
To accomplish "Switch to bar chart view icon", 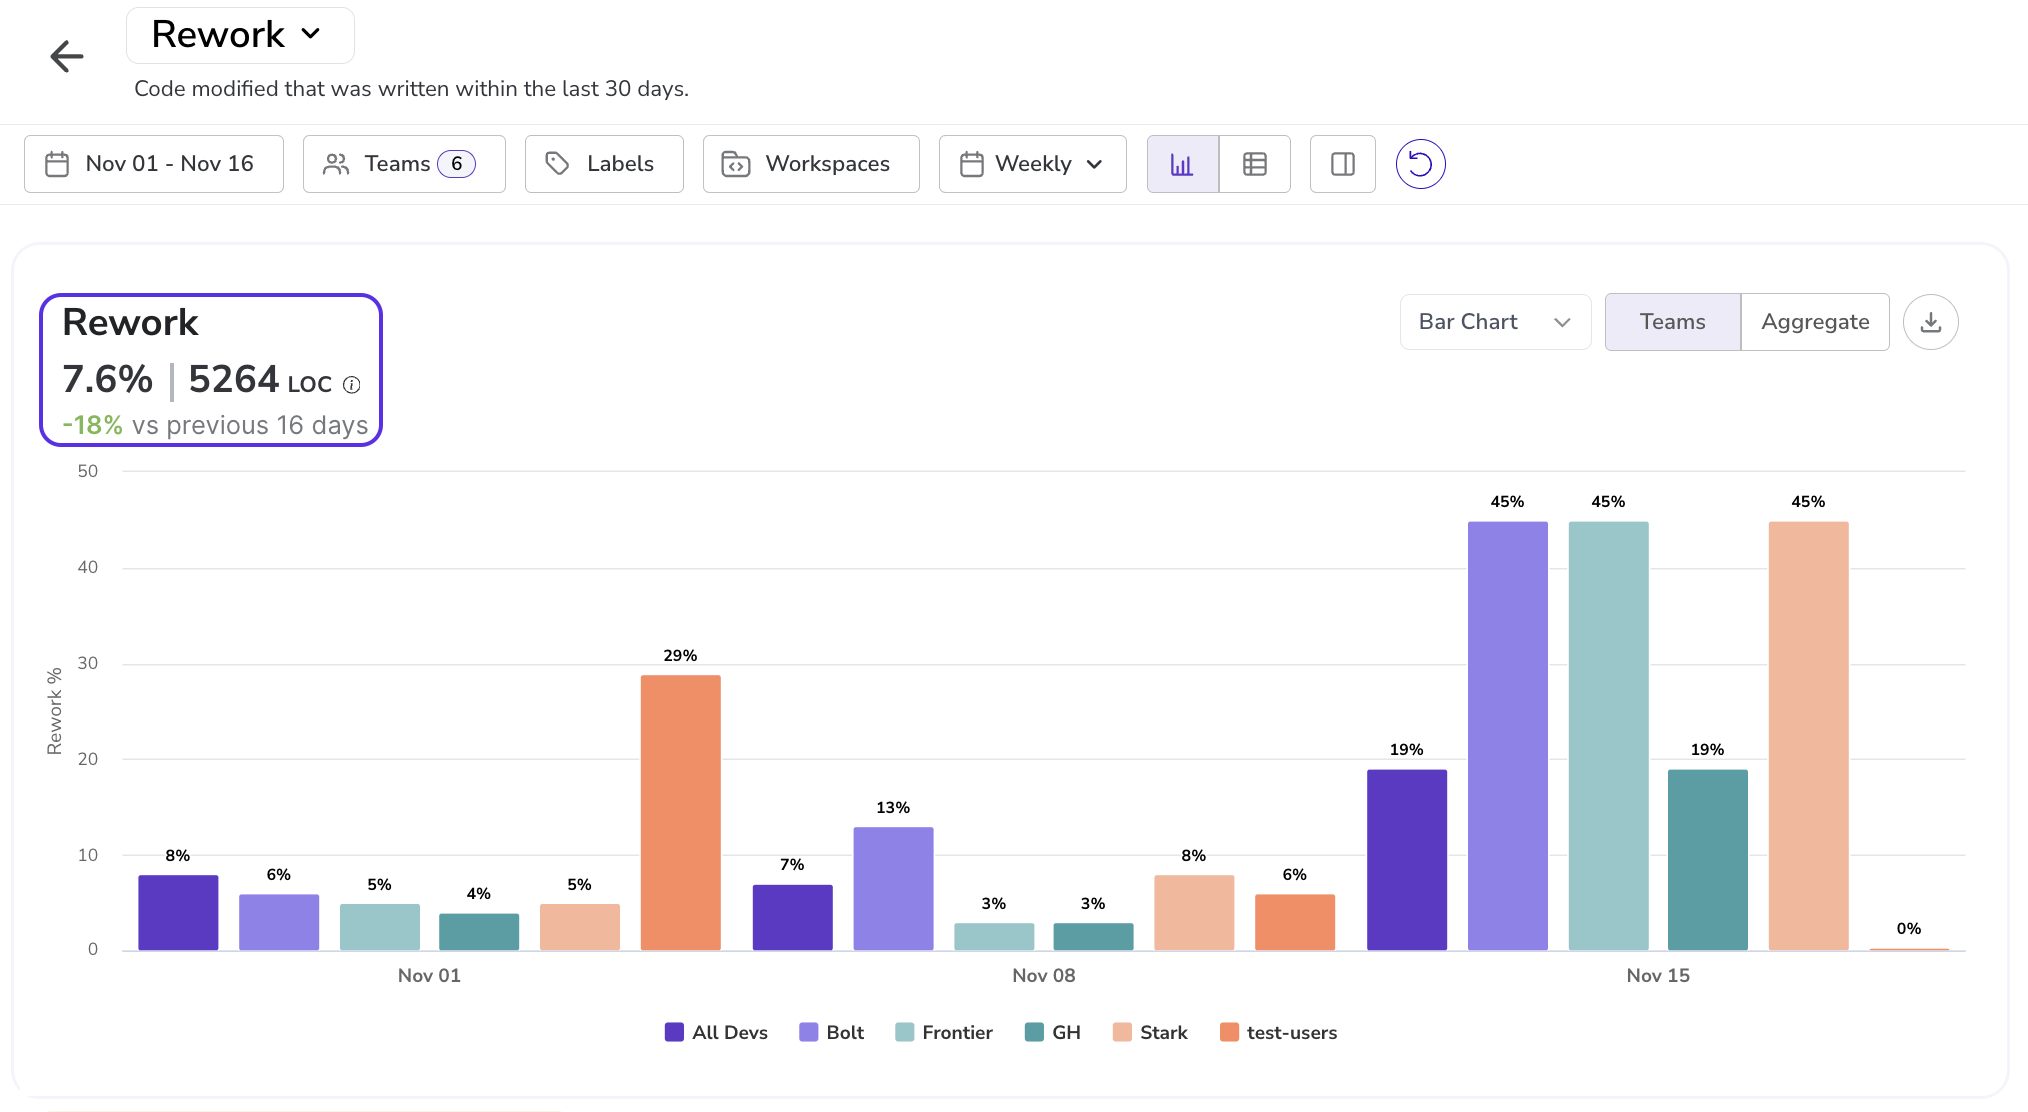I will (1182, 164).
